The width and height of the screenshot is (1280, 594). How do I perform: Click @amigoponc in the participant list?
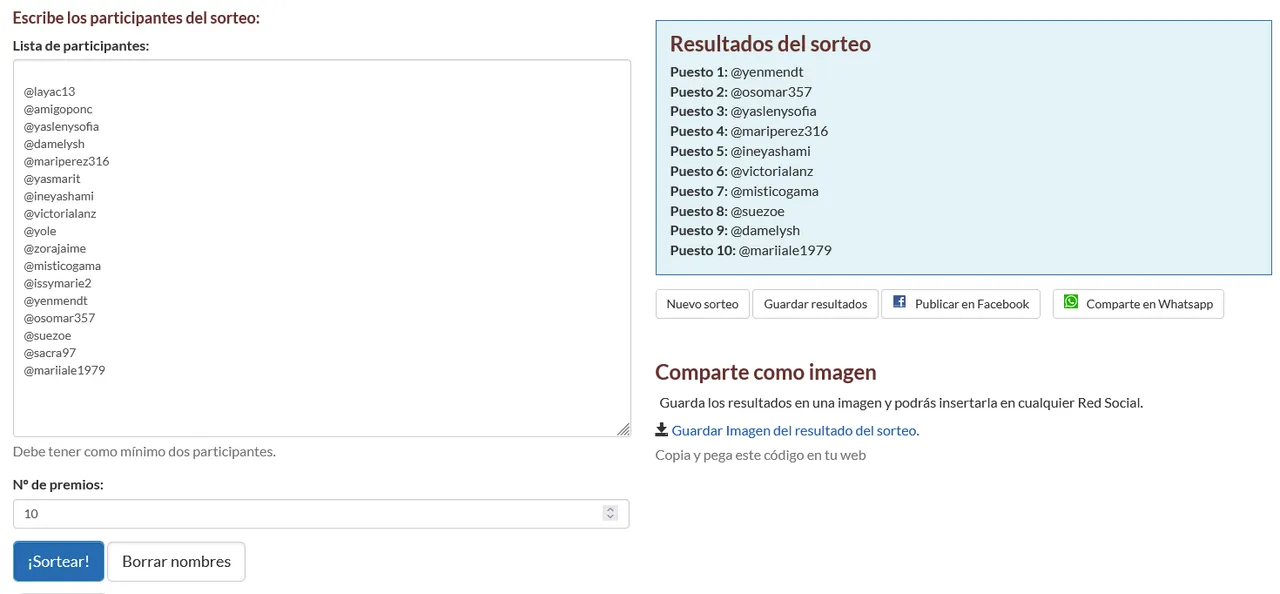pos(58,109)
